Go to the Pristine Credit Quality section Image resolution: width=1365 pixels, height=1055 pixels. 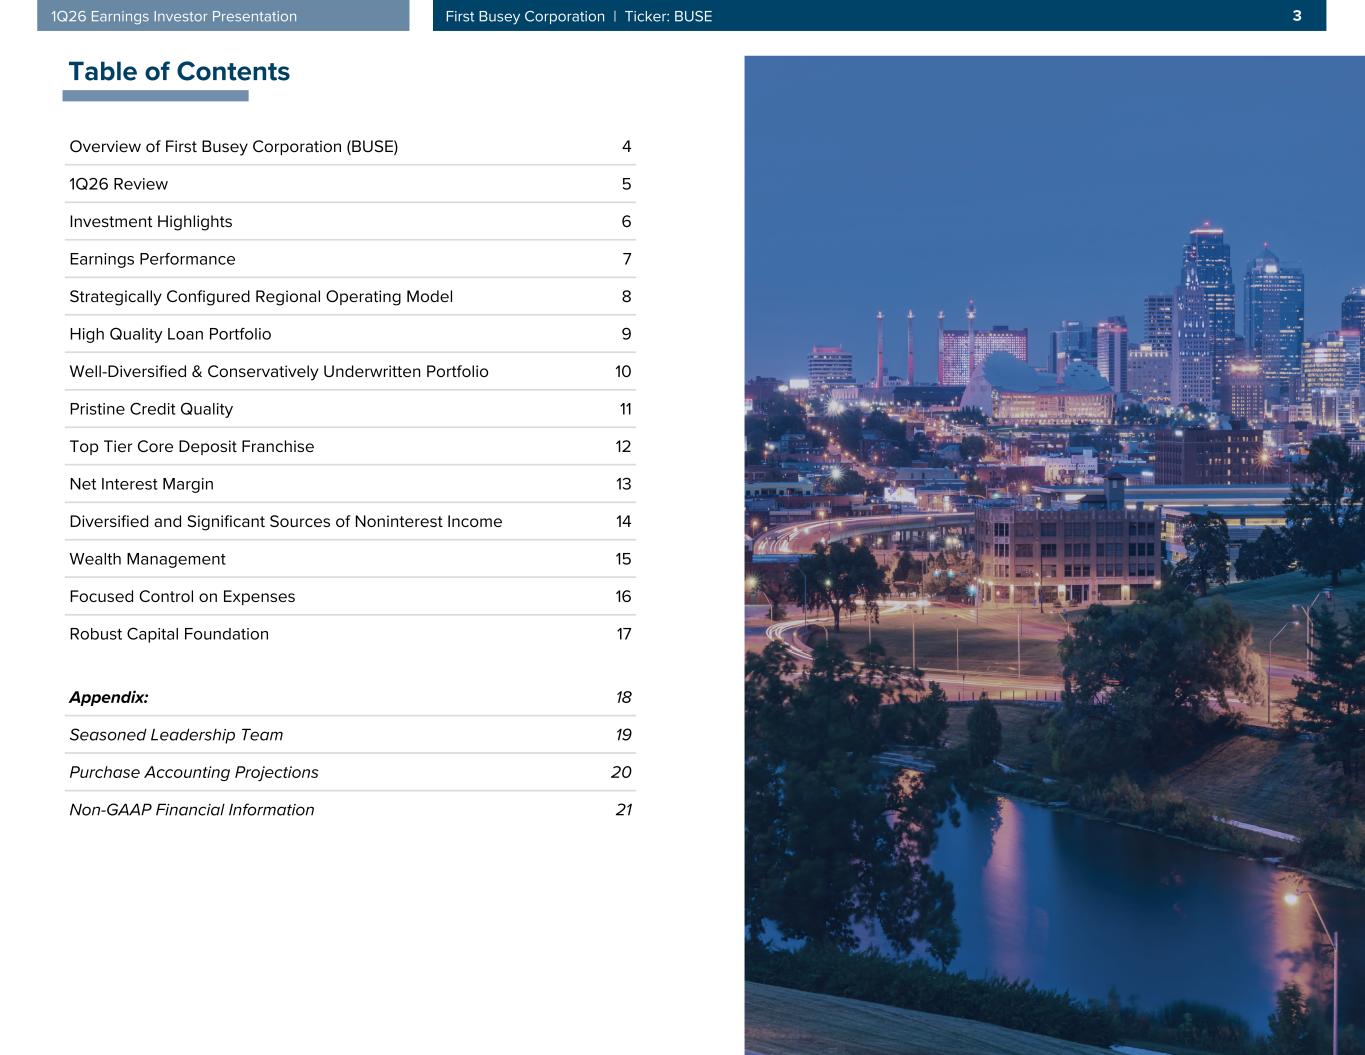coord(151,409)
